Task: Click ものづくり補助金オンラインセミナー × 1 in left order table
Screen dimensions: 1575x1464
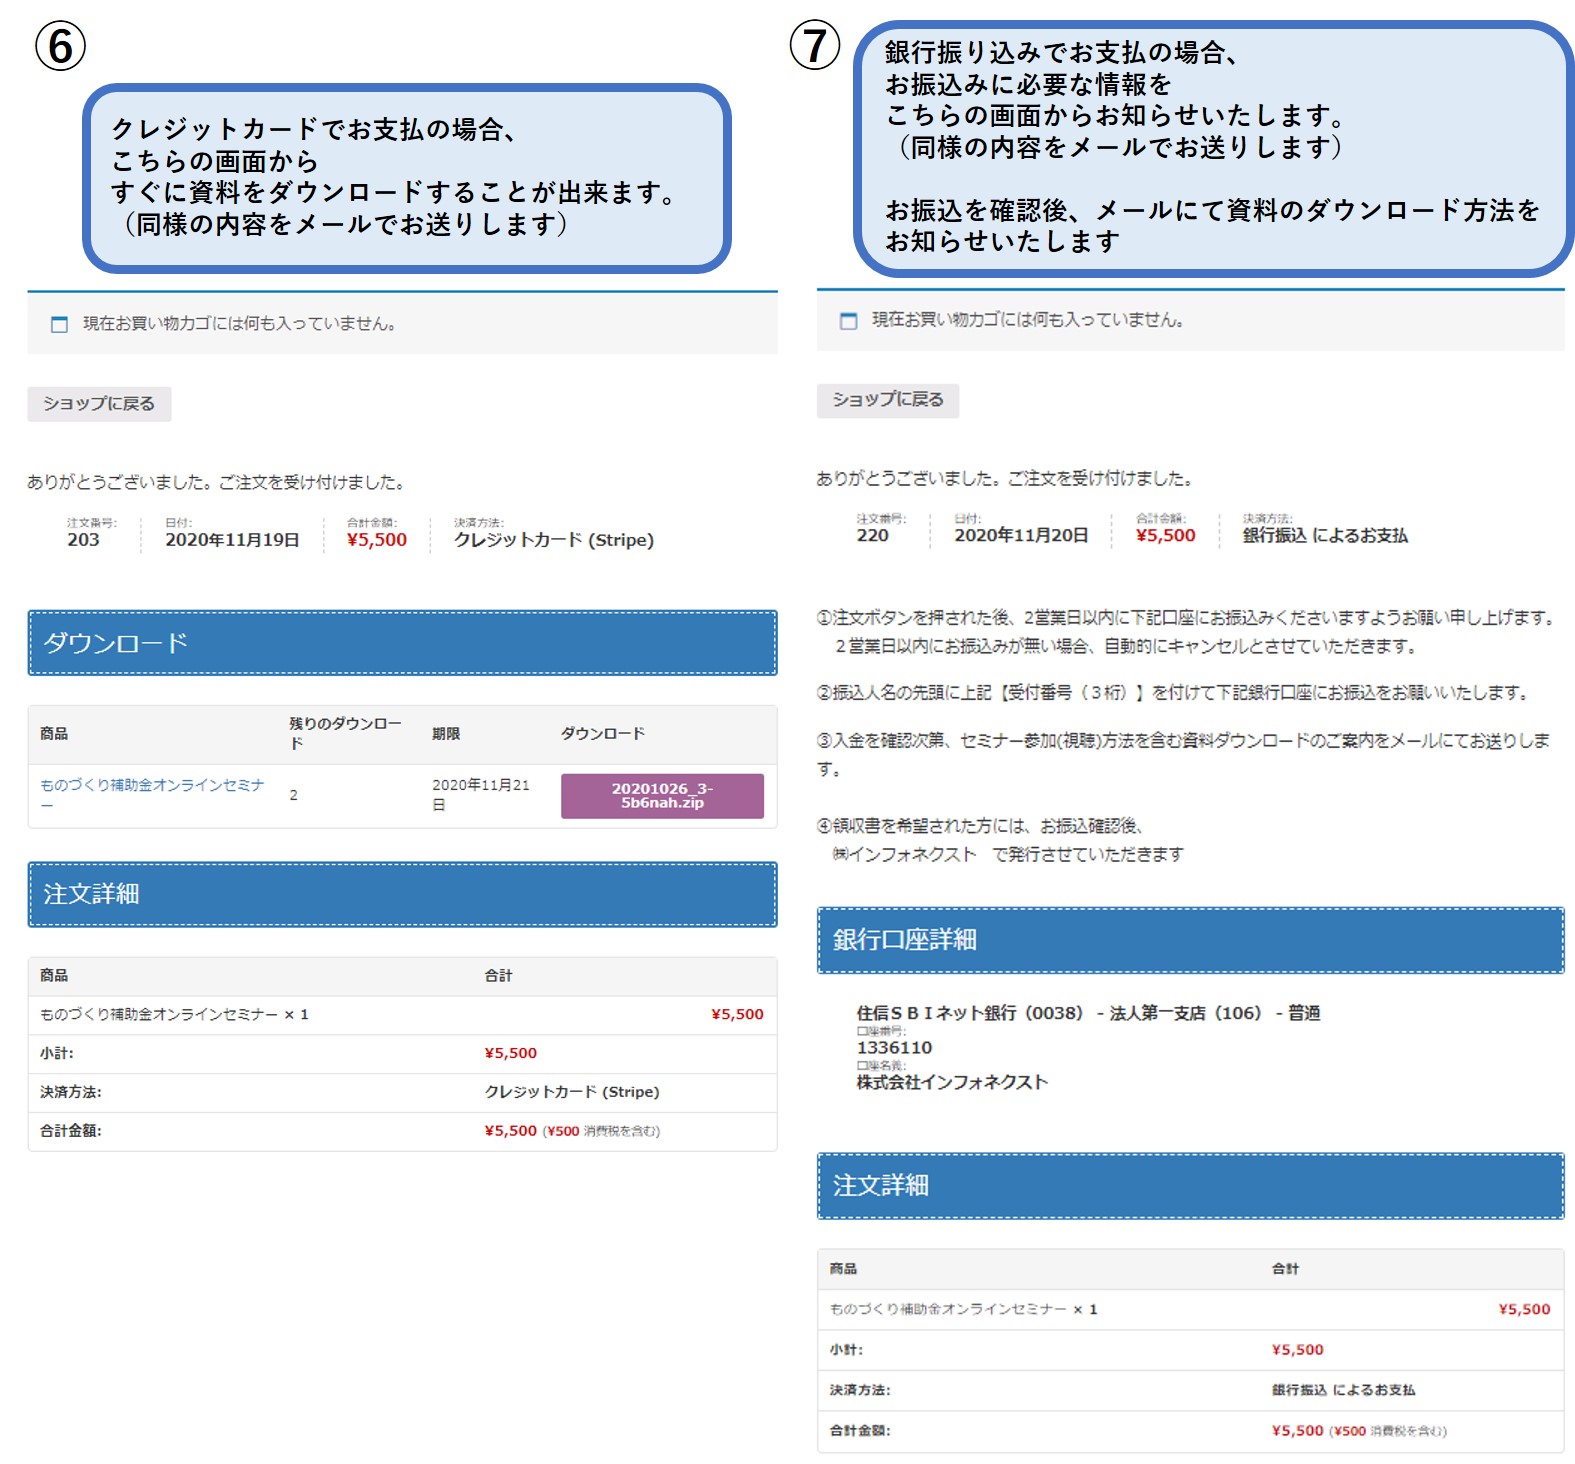Action: 174,1015
